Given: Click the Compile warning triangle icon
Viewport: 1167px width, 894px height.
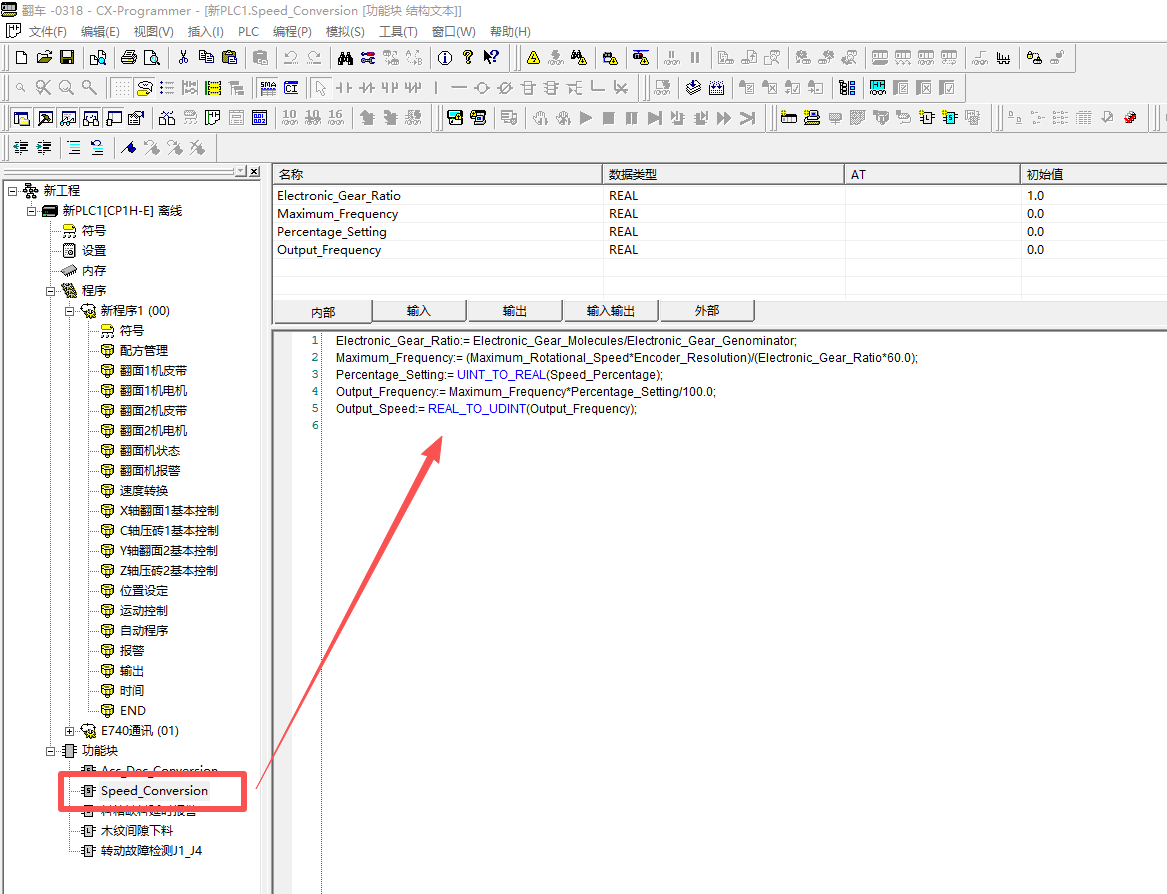Looking at the screenshot, I should pyautogui.click(x=533, y=58).
